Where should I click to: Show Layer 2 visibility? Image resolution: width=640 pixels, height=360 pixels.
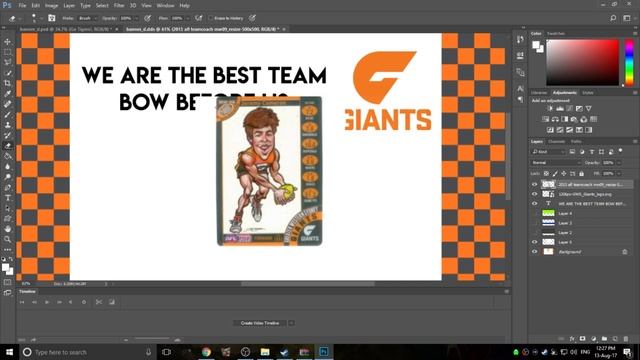coord(534,232)
